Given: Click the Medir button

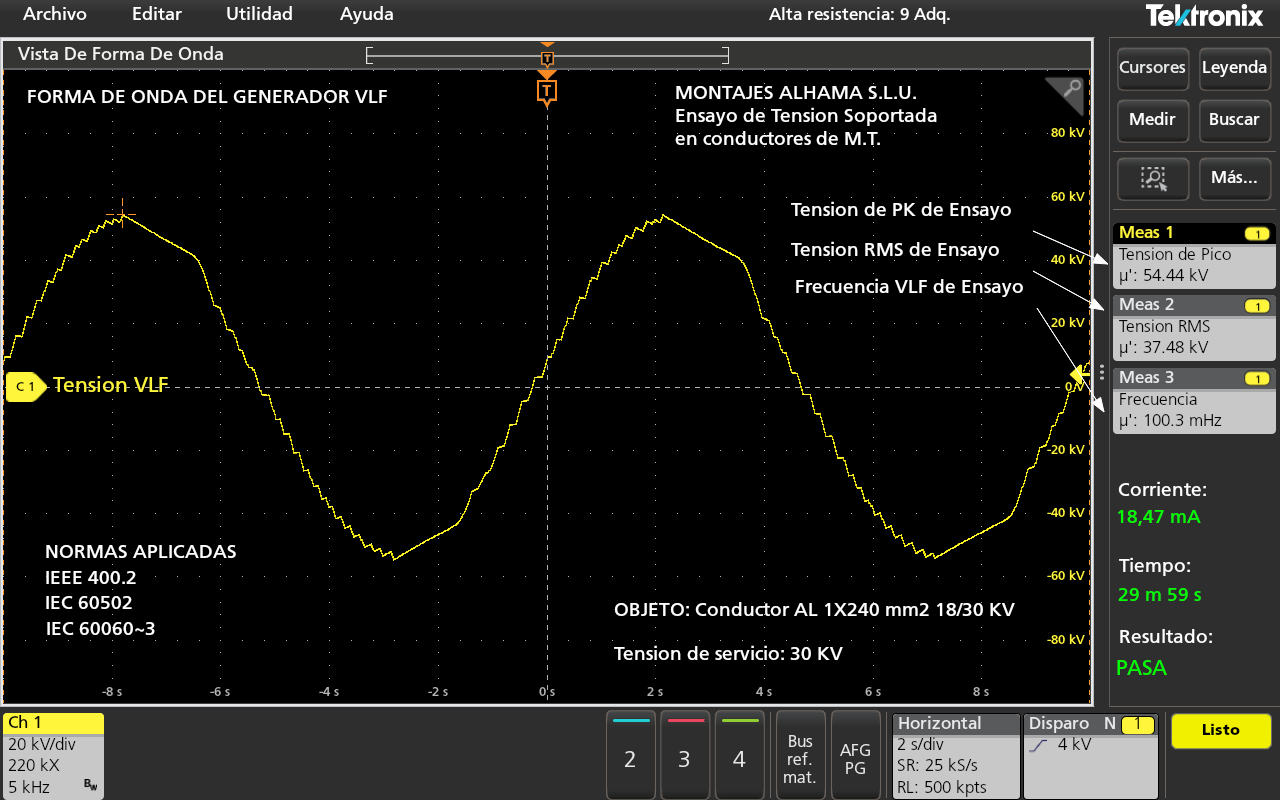Looking at the screenshot, I should click(1152, 120).
